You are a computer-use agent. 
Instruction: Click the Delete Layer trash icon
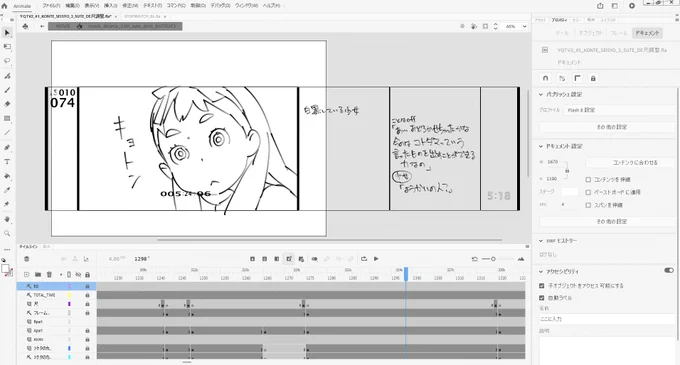[49, 274]
